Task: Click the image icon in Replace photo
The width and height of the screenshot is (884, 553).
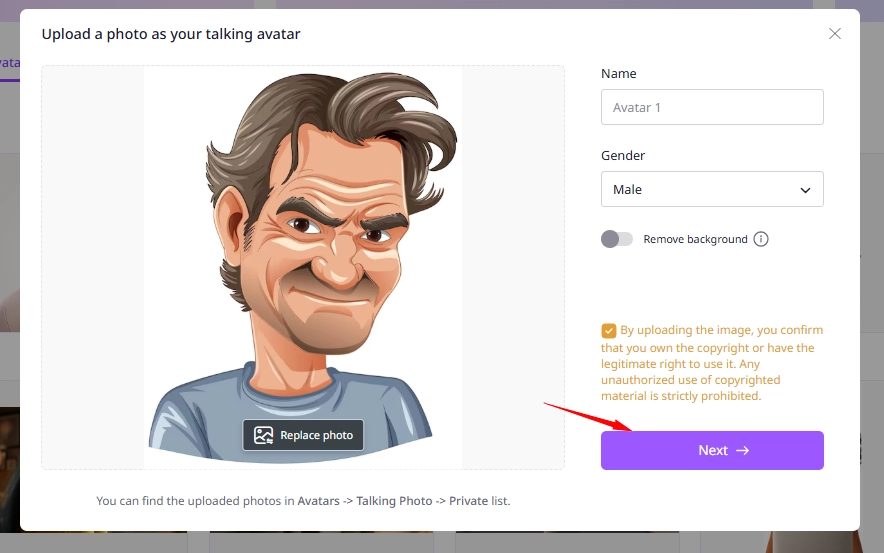Action: click(x=263, y=435)
